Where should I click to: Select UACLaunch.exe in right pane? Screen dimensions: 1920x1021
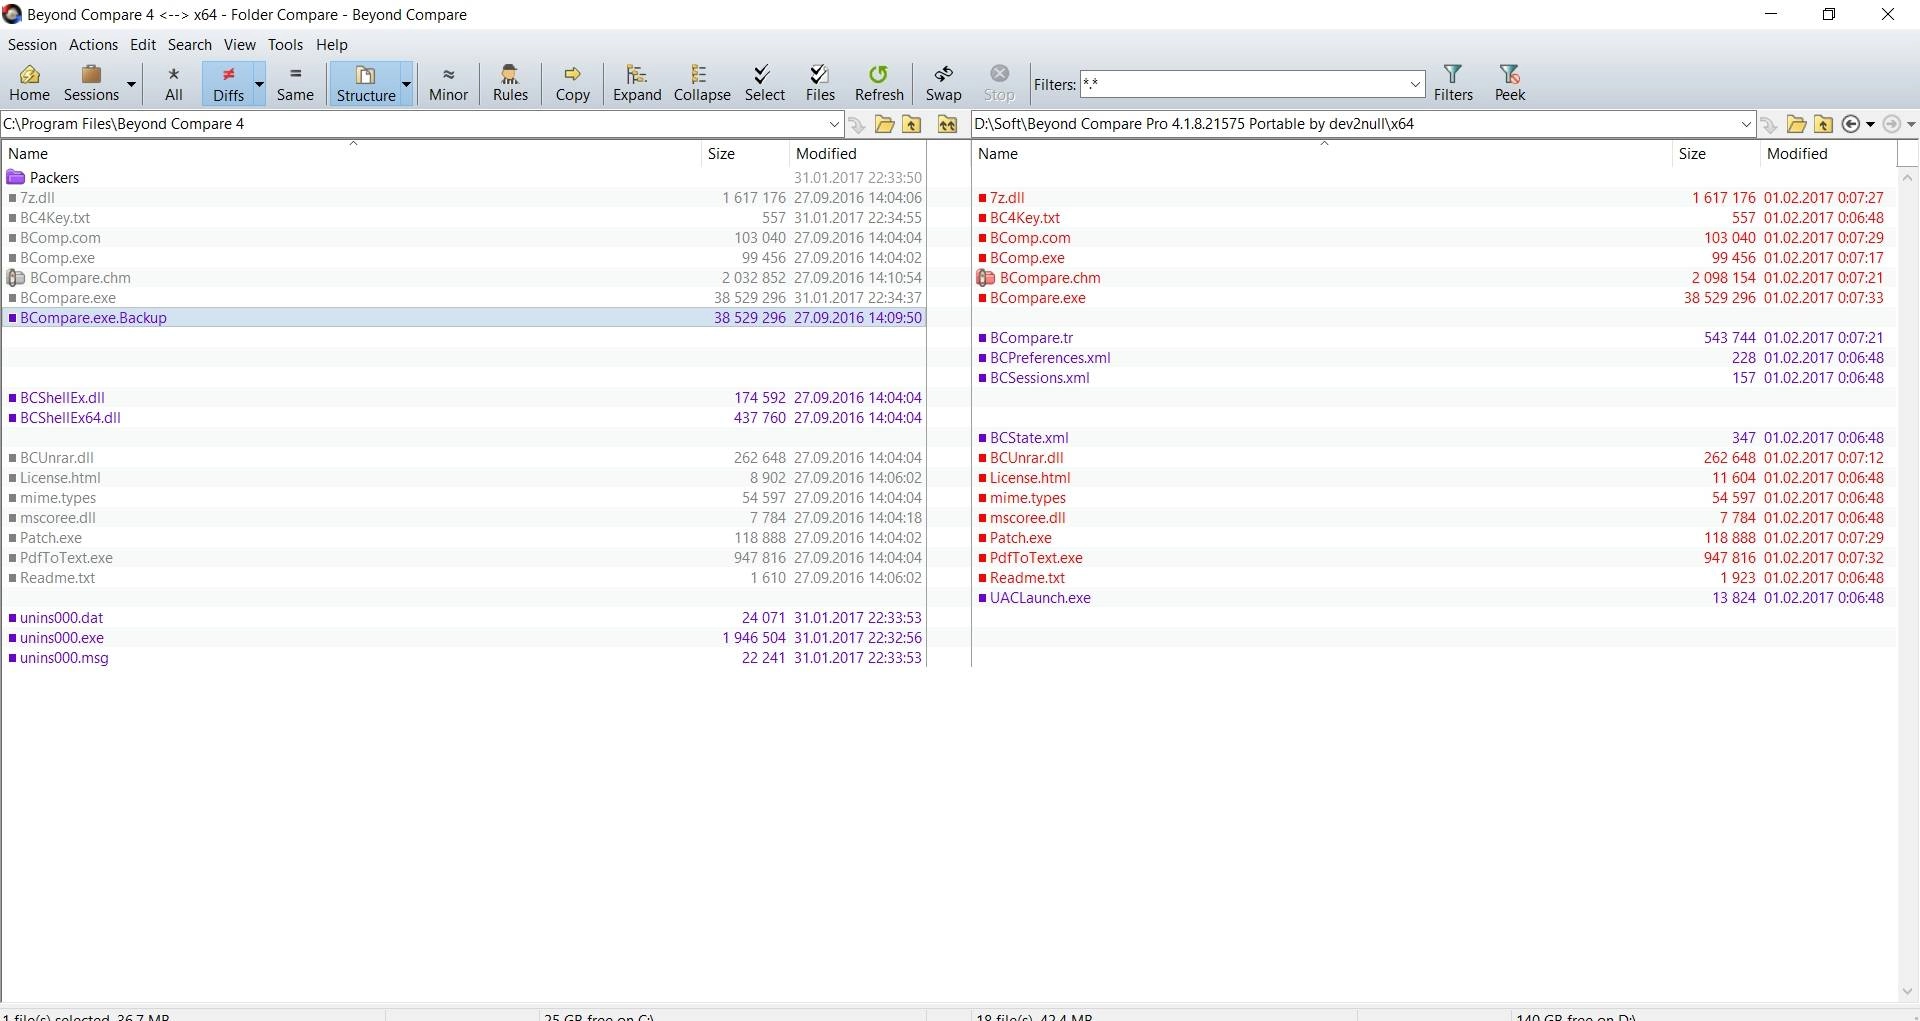[x=1434, y=598]
